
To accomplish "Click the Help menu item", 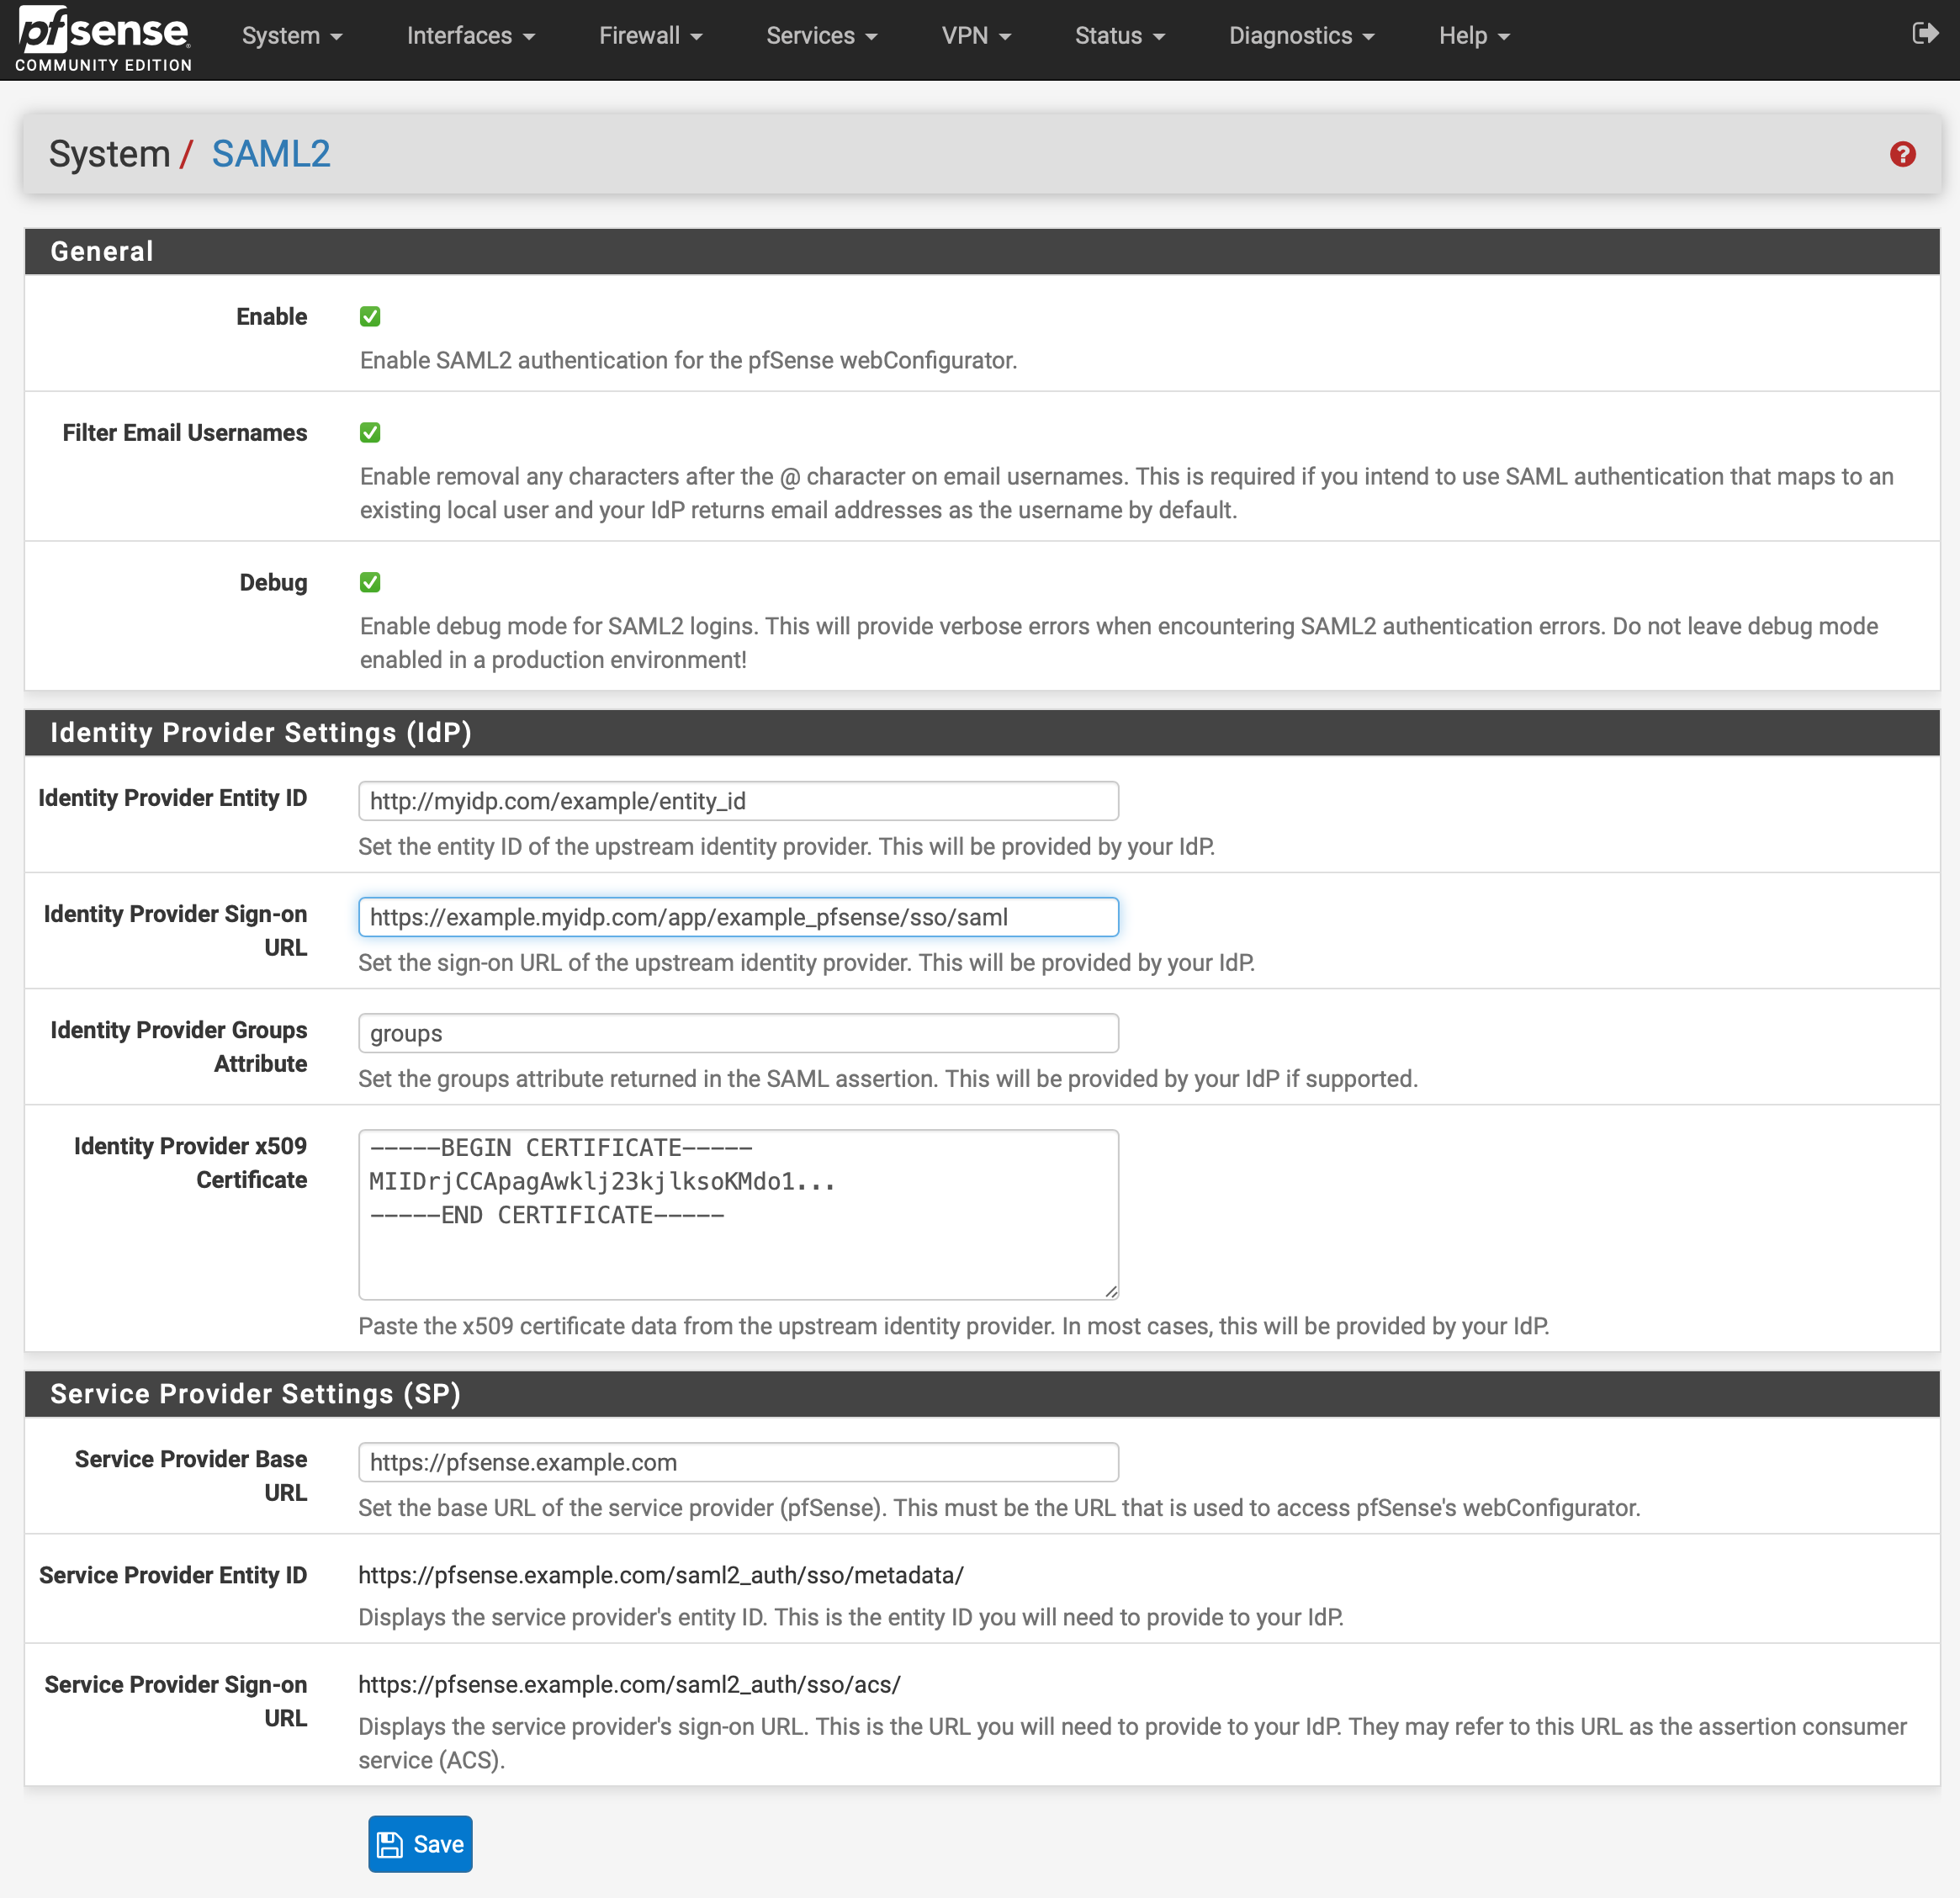I will coord(1472,35).
